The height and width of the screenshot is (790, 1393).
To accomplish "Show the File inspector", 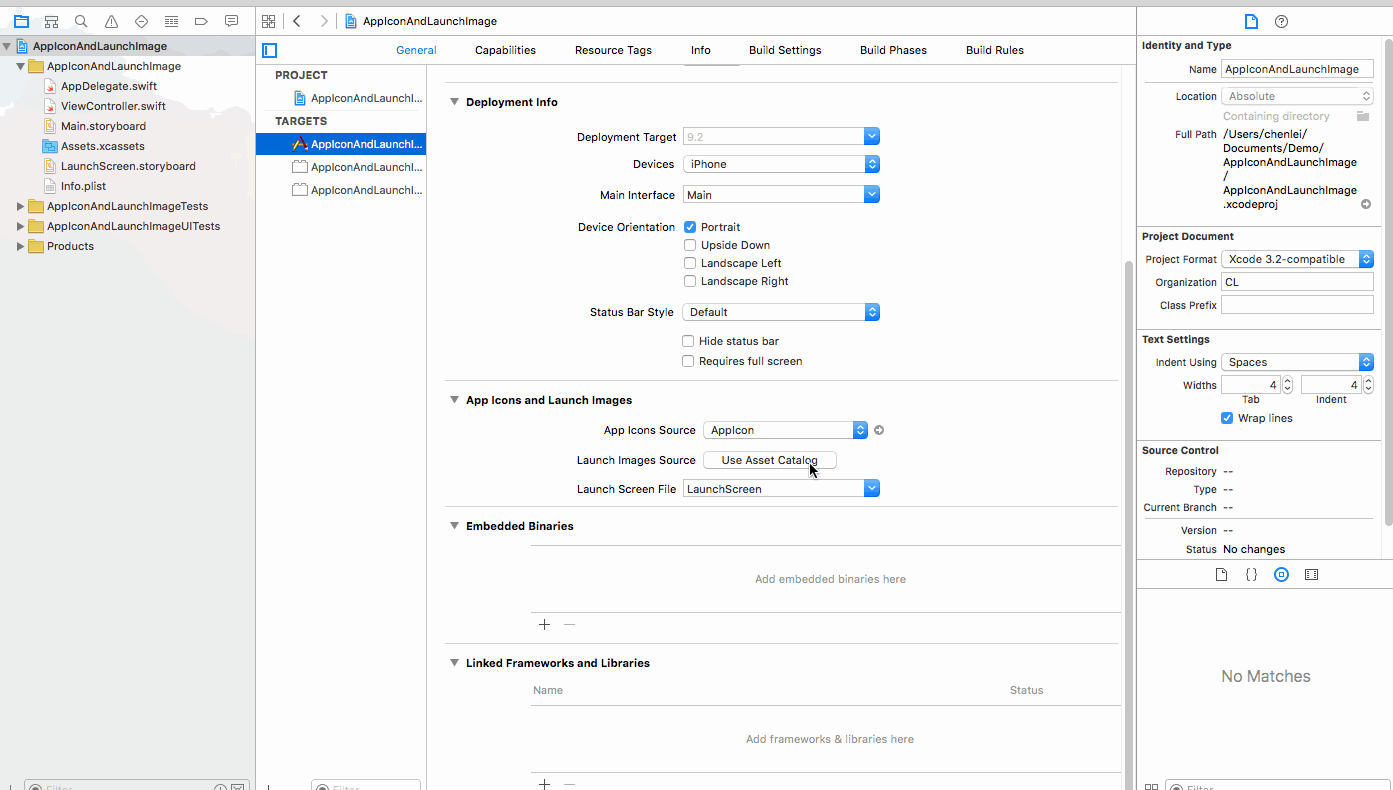I will coord(1250,21).
